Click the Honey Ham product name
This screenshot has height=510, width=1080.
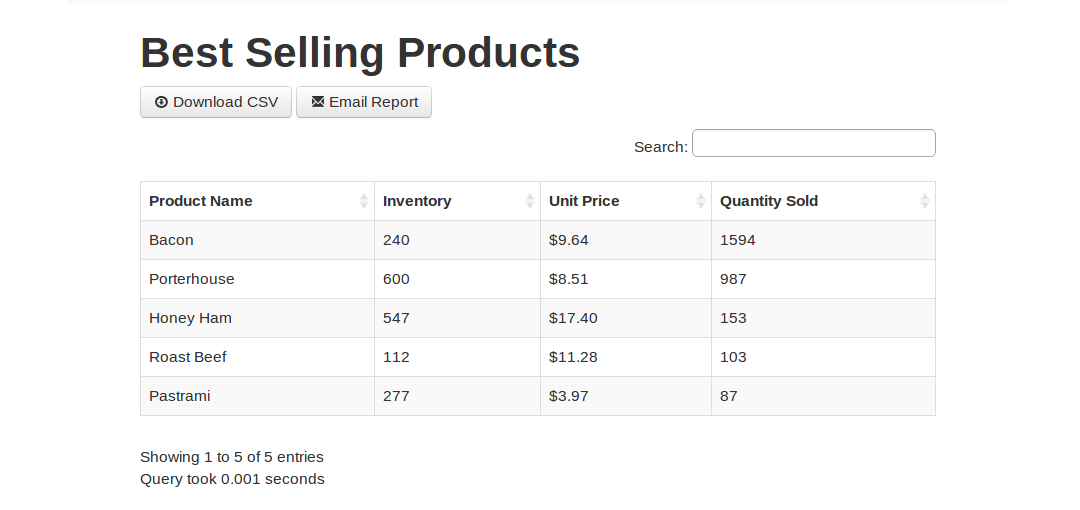coord(190,318)
